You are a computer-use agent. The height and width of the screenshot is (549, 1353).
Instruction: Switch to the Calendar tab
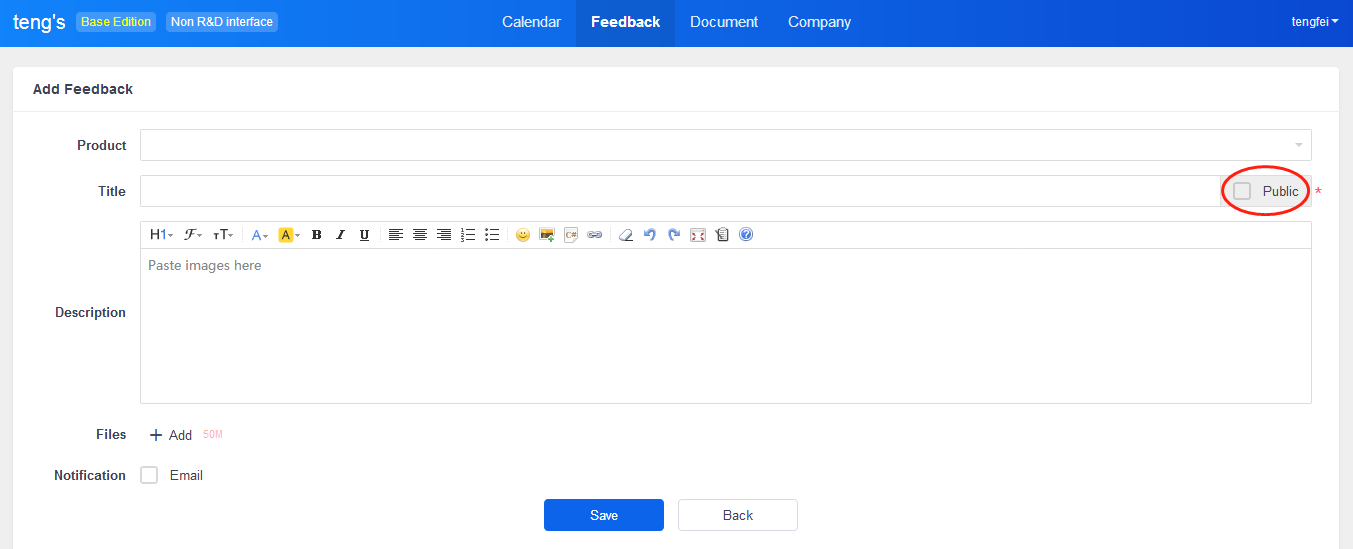coord(531,22)
